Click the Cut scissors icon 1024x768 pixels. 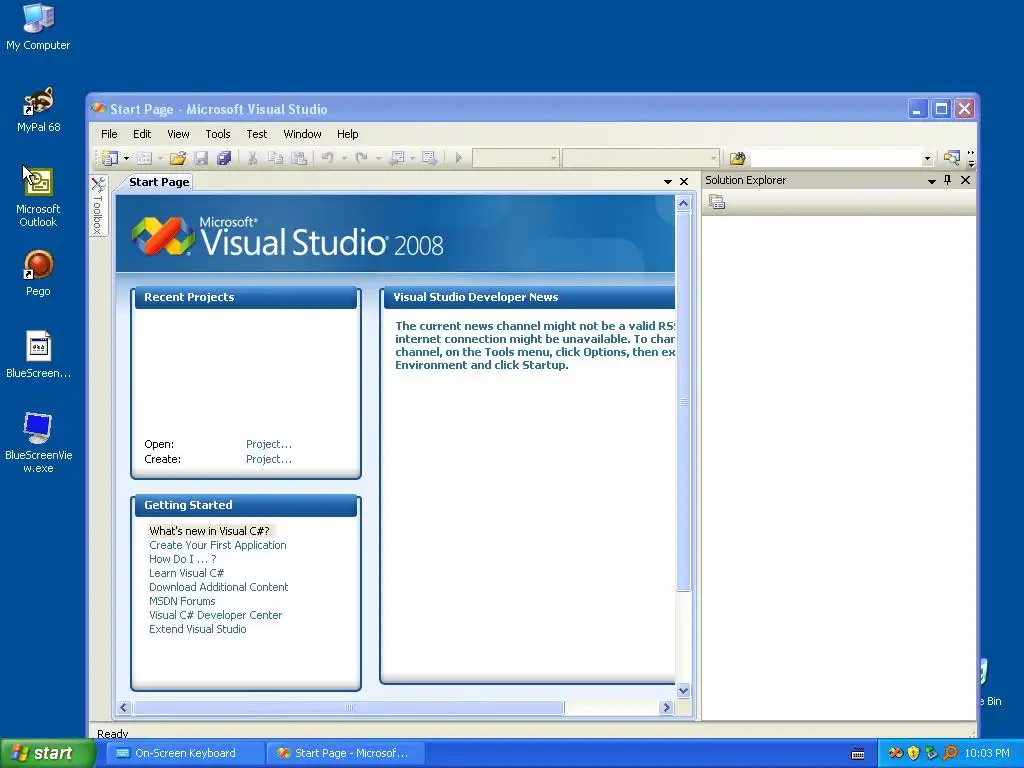coord(252,158)
